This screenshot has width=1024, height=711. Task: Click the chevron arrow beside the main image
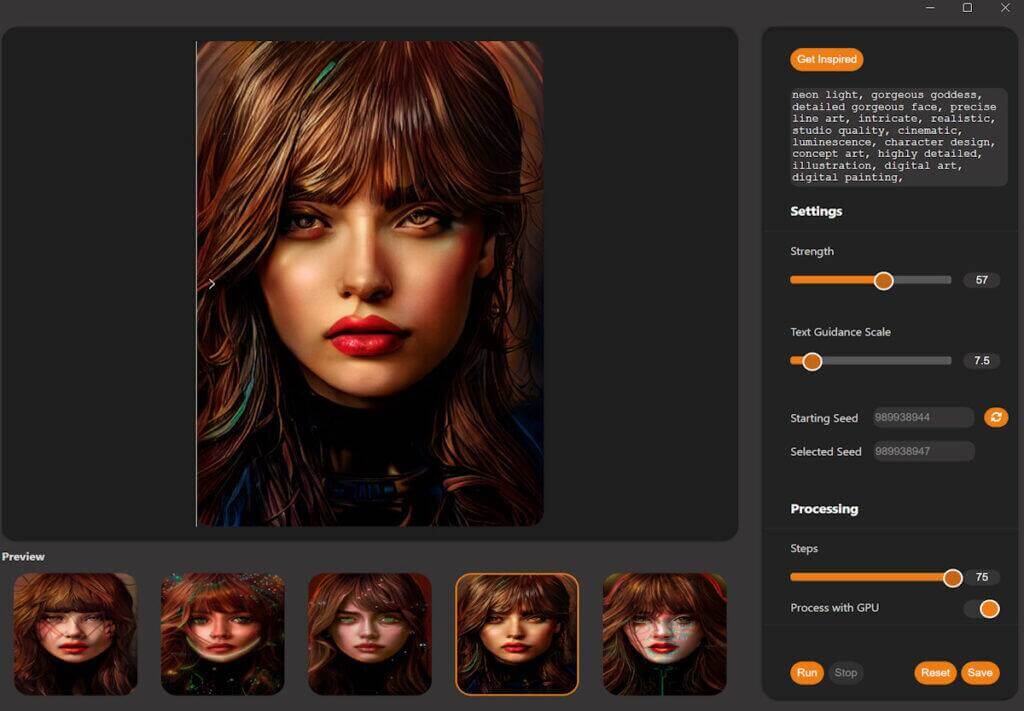pos(211,284)
